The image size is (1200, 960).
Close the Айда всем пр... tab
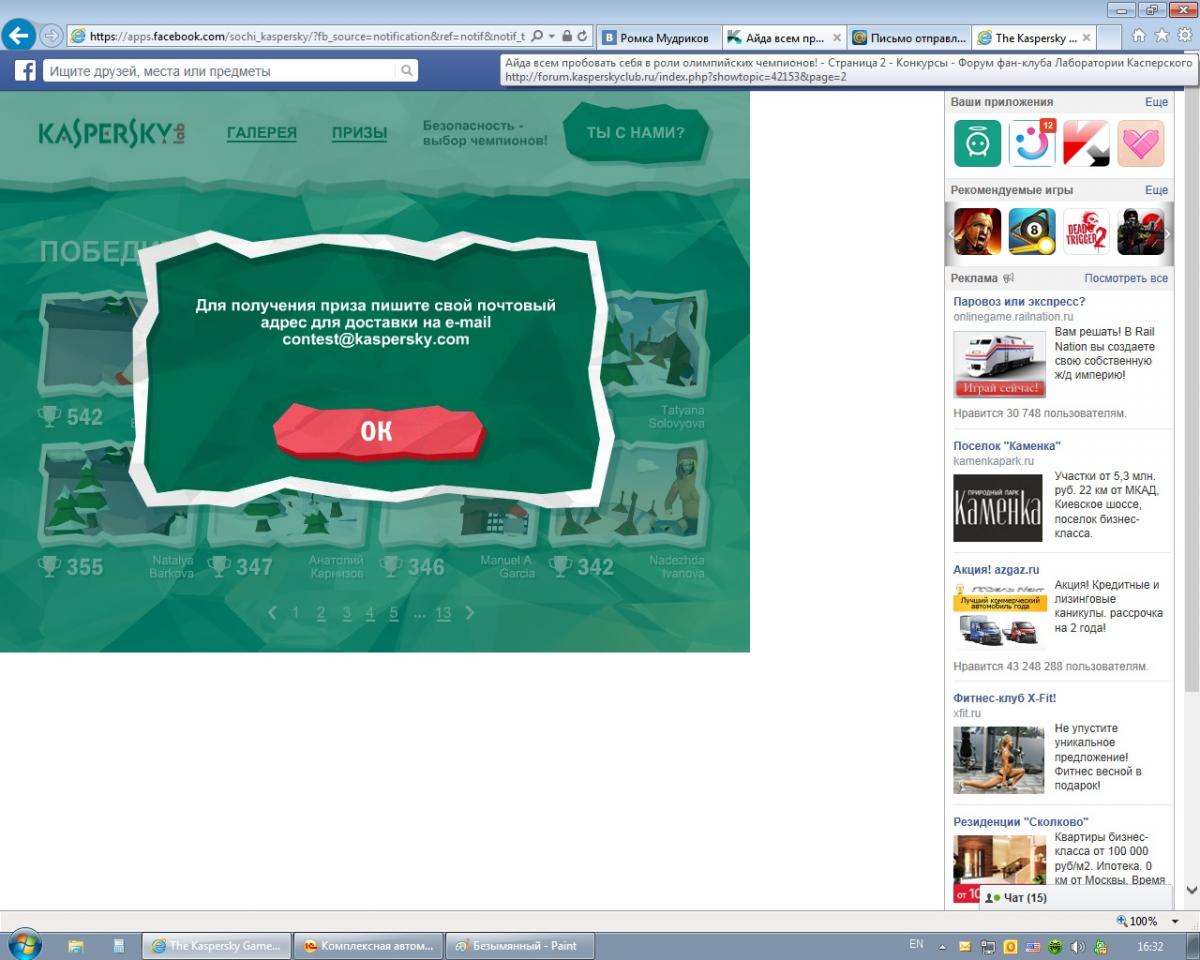click(837, 38)
